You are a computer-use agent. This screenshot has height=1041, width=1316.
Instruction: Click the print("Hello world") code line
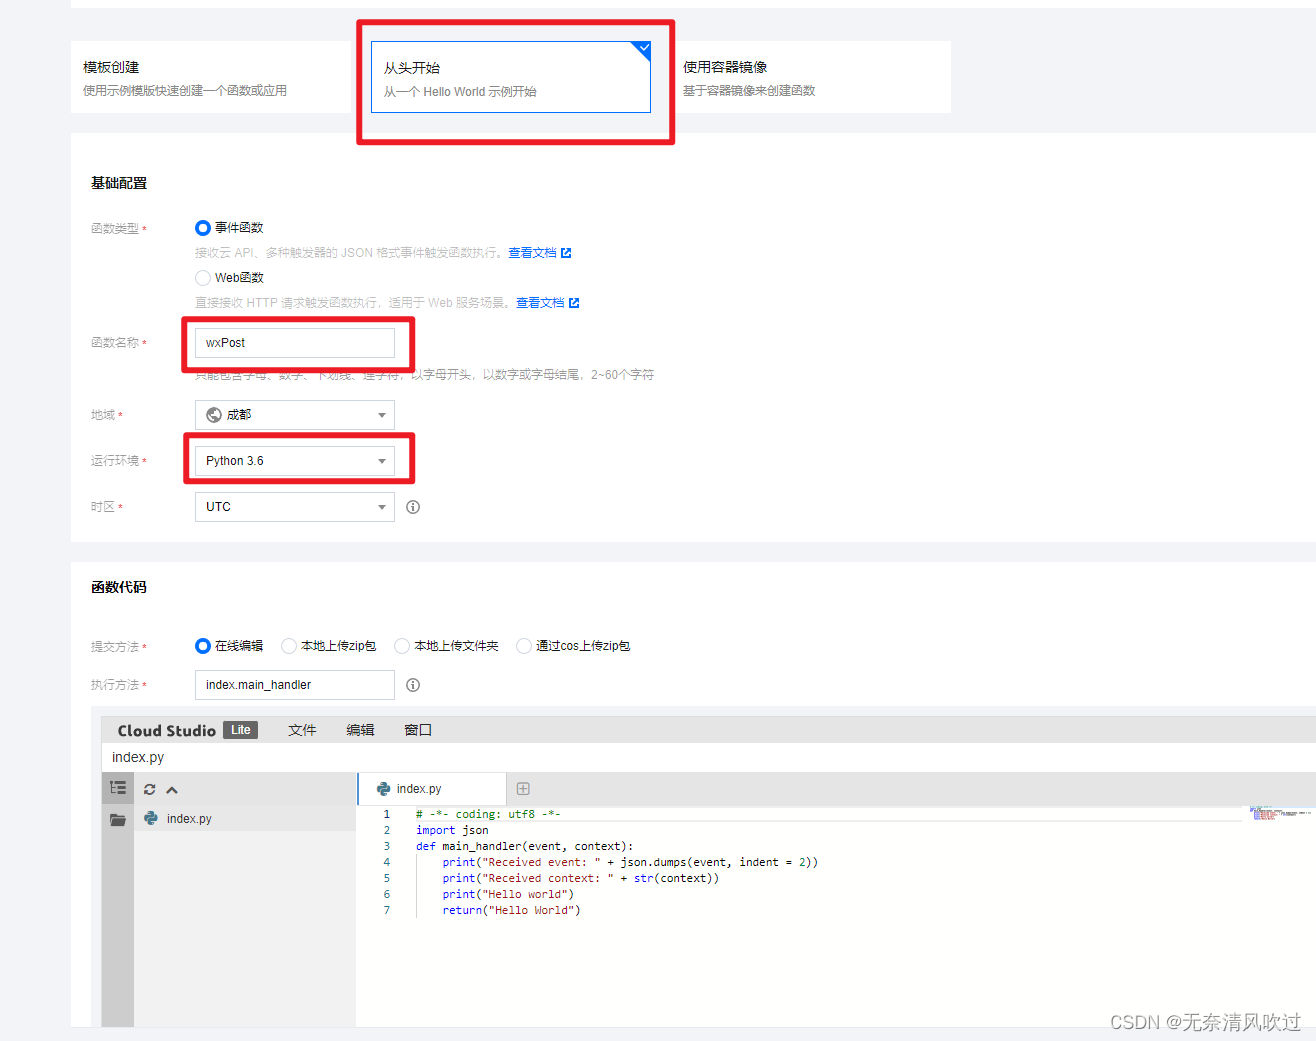[x=508, y=894]
